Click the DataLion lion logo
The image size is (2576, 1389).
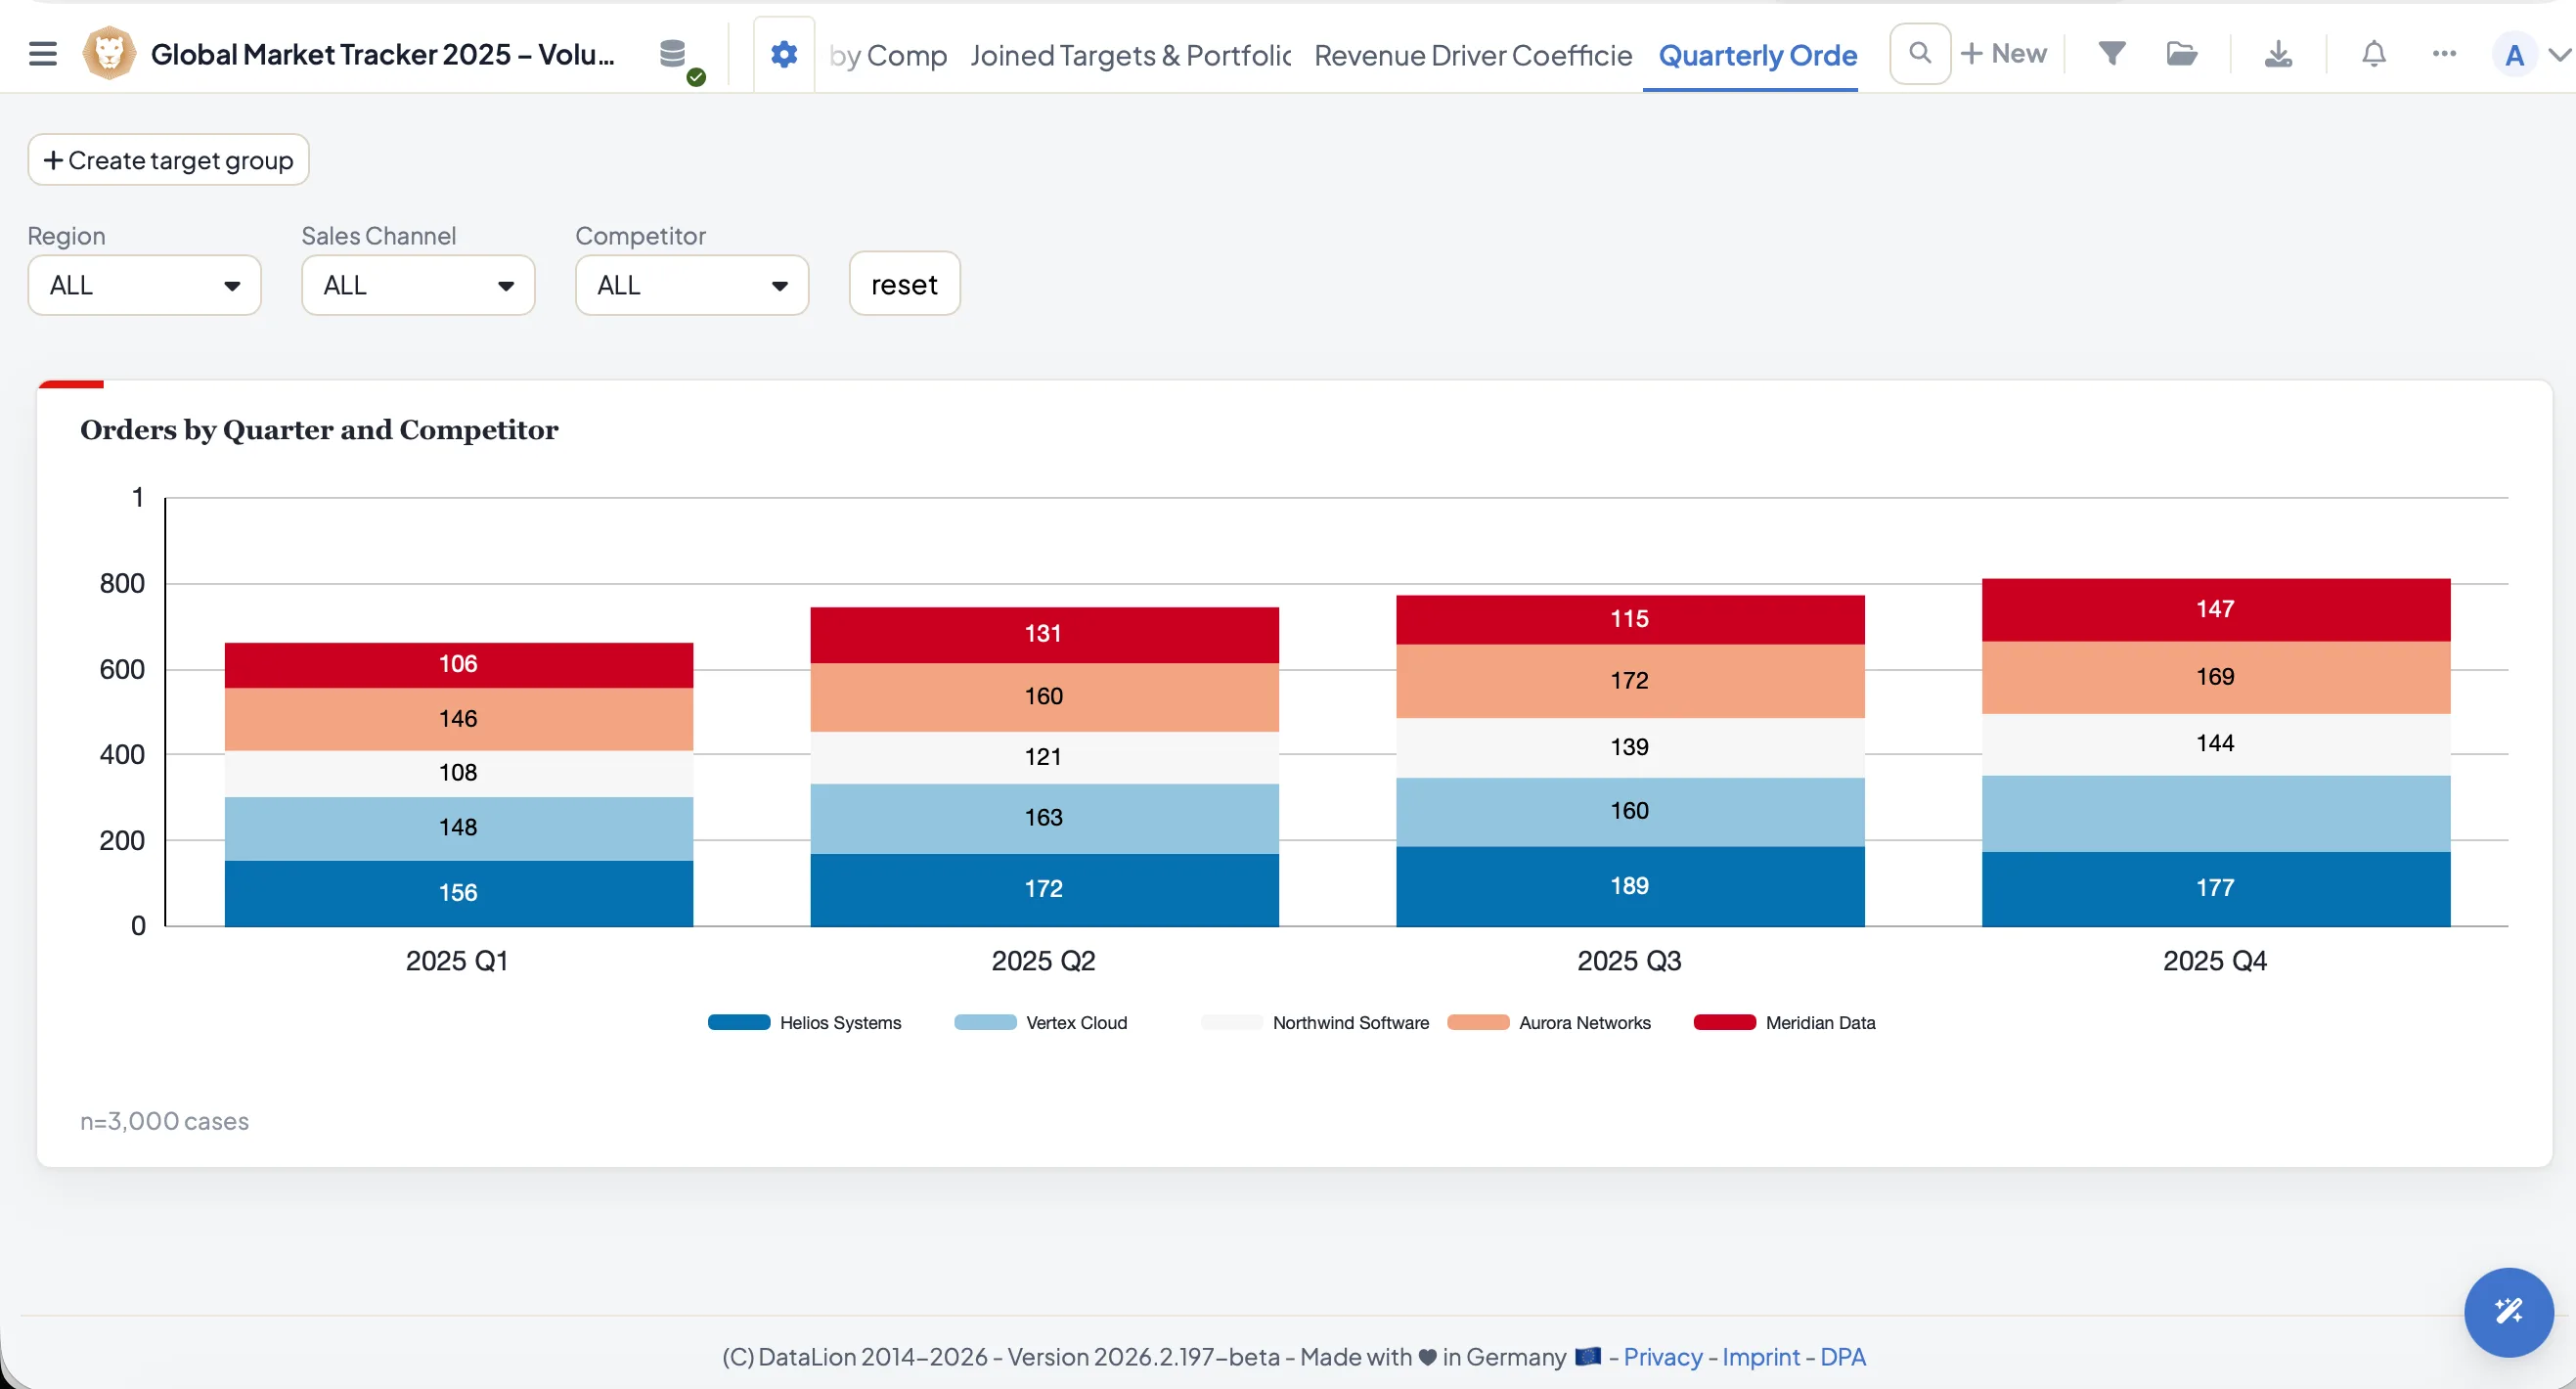coord(109,54)
